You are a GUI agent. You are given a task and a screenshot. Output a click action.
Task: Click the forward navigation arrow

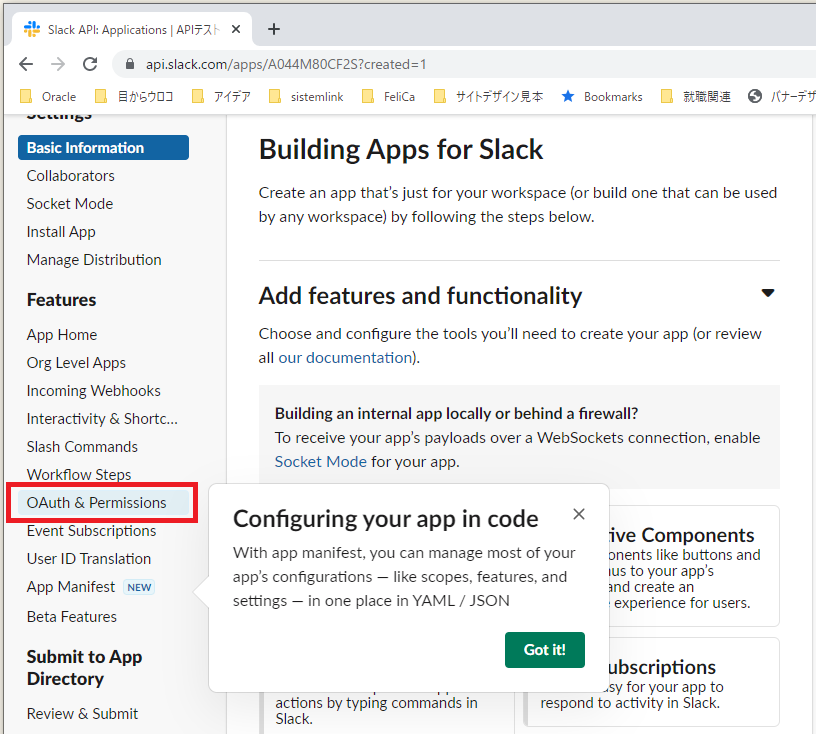58,62
